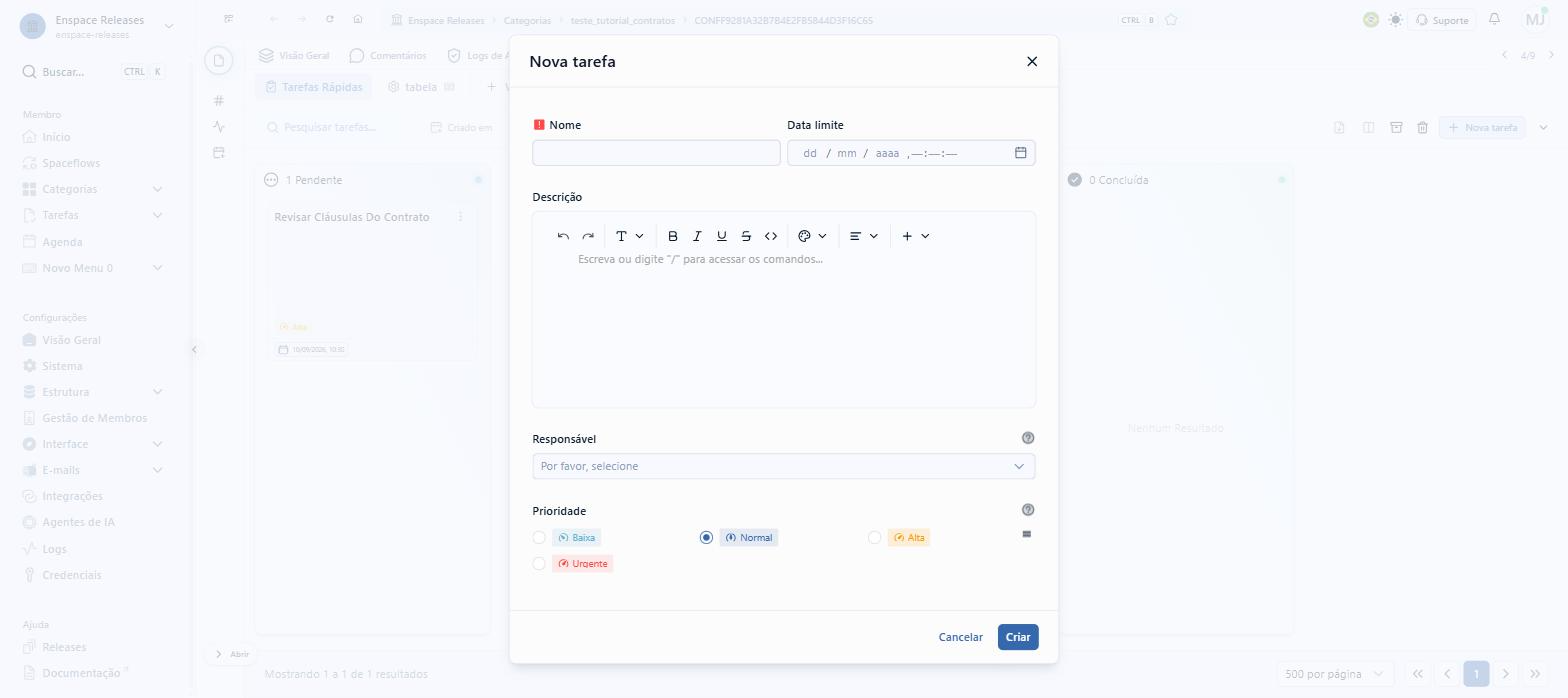The width and height of the screenshot is (1568, 698).
Task: Collapse the left sidebar arrow
Action: tap(194, 349)
